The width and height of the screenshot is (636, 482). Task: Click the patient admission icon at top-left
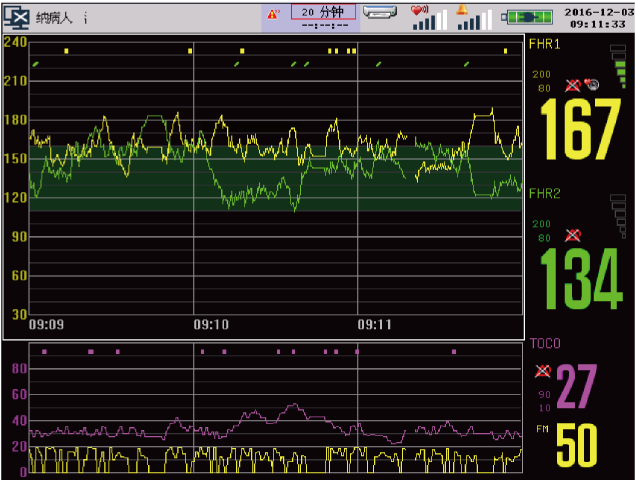[16, 17]
